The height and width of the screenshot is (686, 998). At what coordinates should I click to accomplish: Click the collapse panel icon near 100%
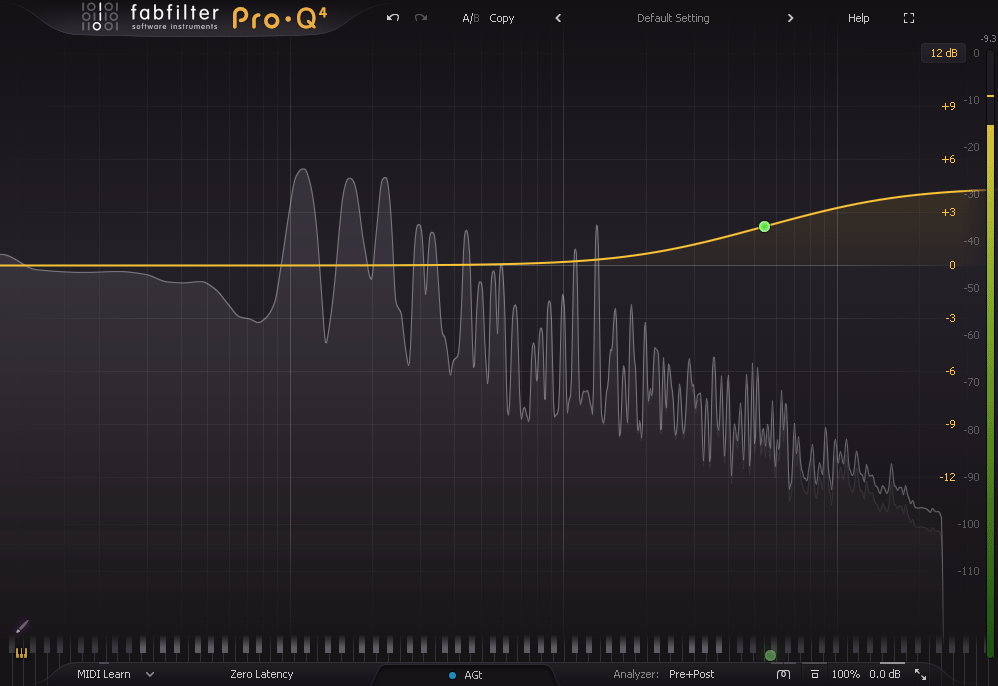[815, 674]
